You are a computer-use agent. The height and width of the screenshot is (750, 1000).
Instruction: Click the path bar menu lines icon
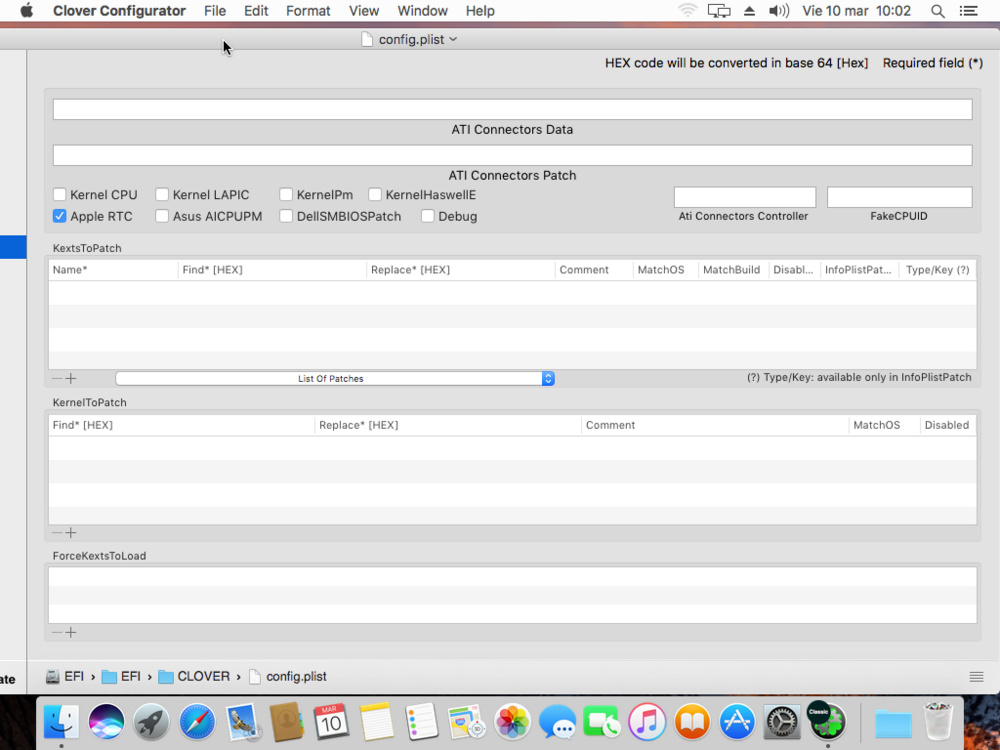[x=976, y=677]
